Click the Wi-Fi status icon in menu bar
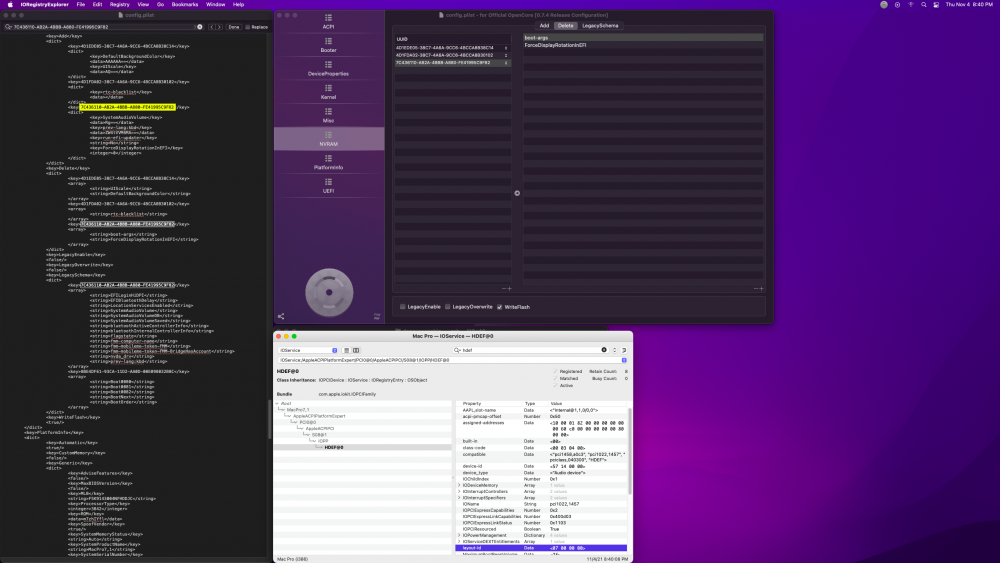Image resolution: width=1000 pixels, height=563 pixels. pos(910,4)
